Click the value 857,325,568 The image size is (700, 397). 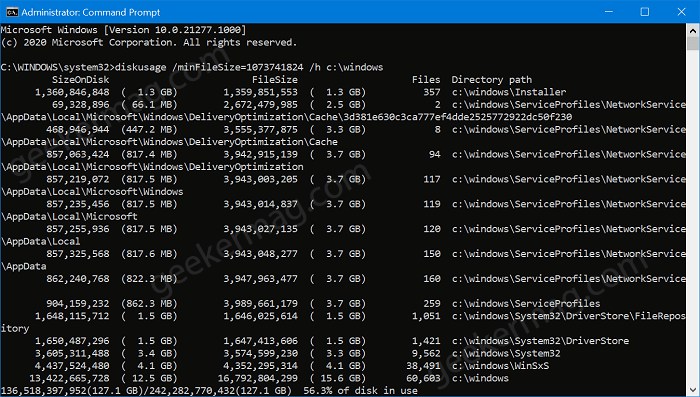point(78,254)
